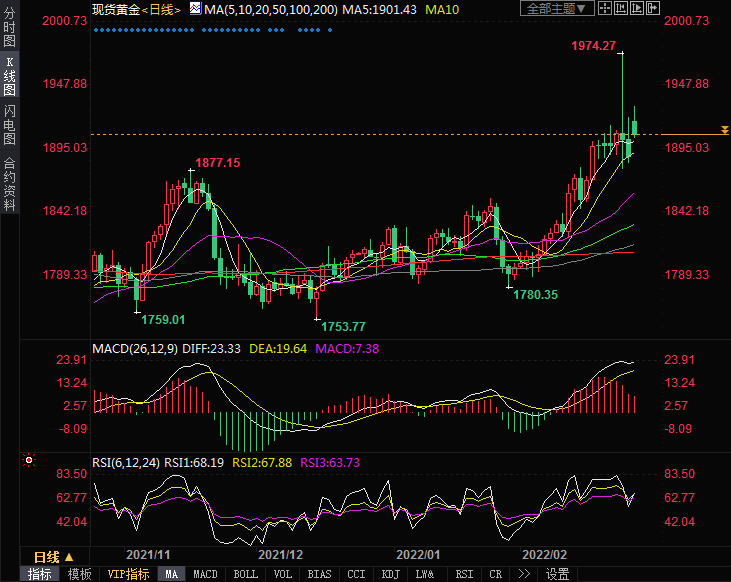Click the 设置 settings button

[557, 574]
